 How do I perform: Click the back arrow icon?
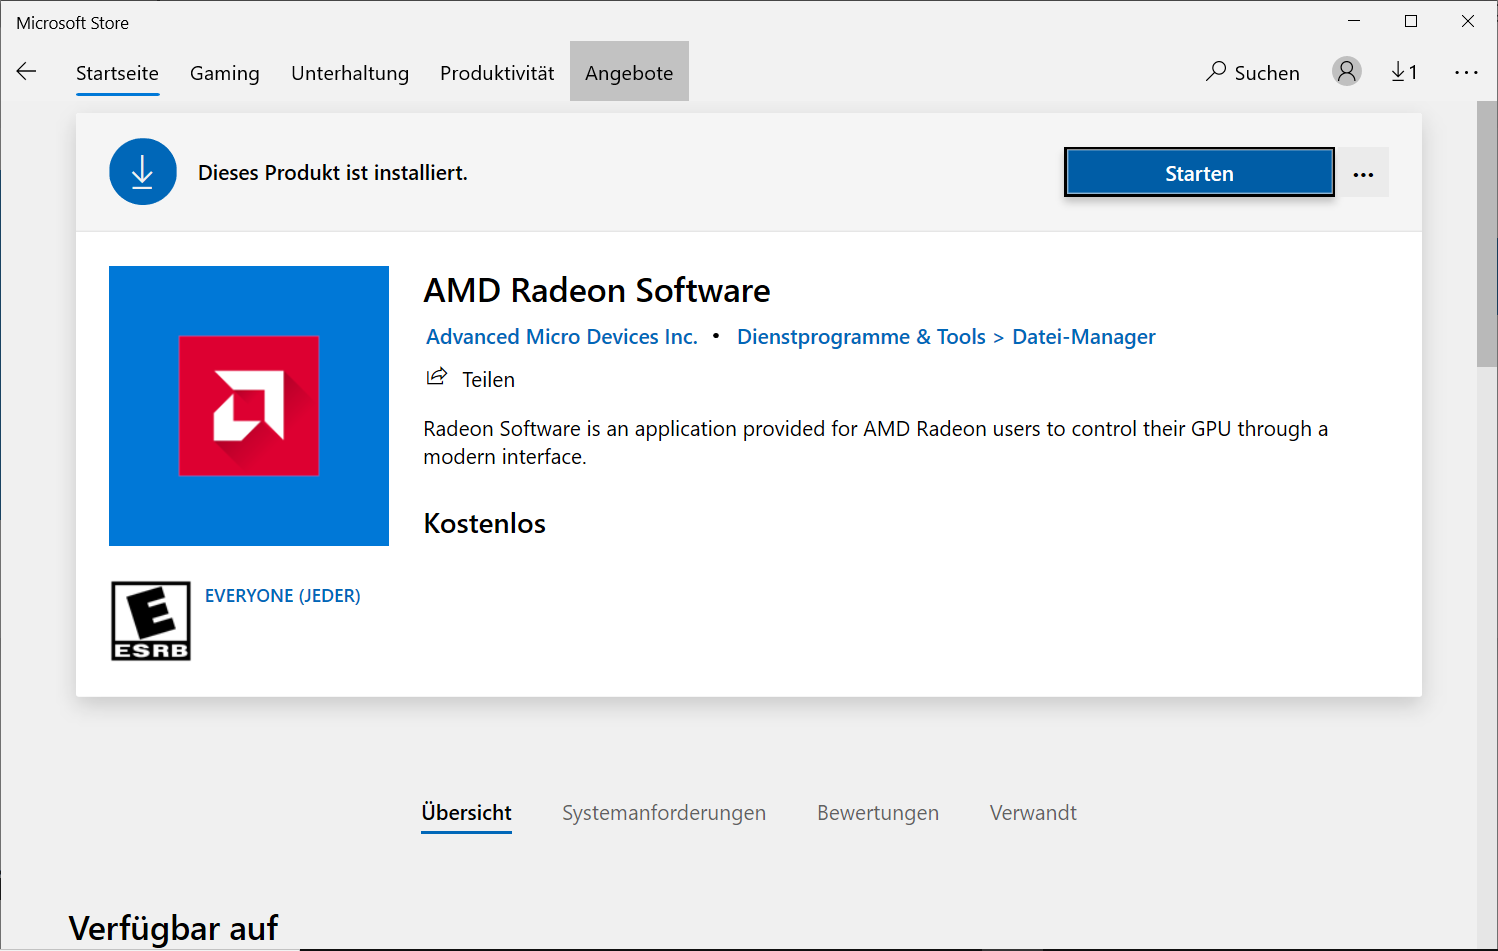pos(27,71)
